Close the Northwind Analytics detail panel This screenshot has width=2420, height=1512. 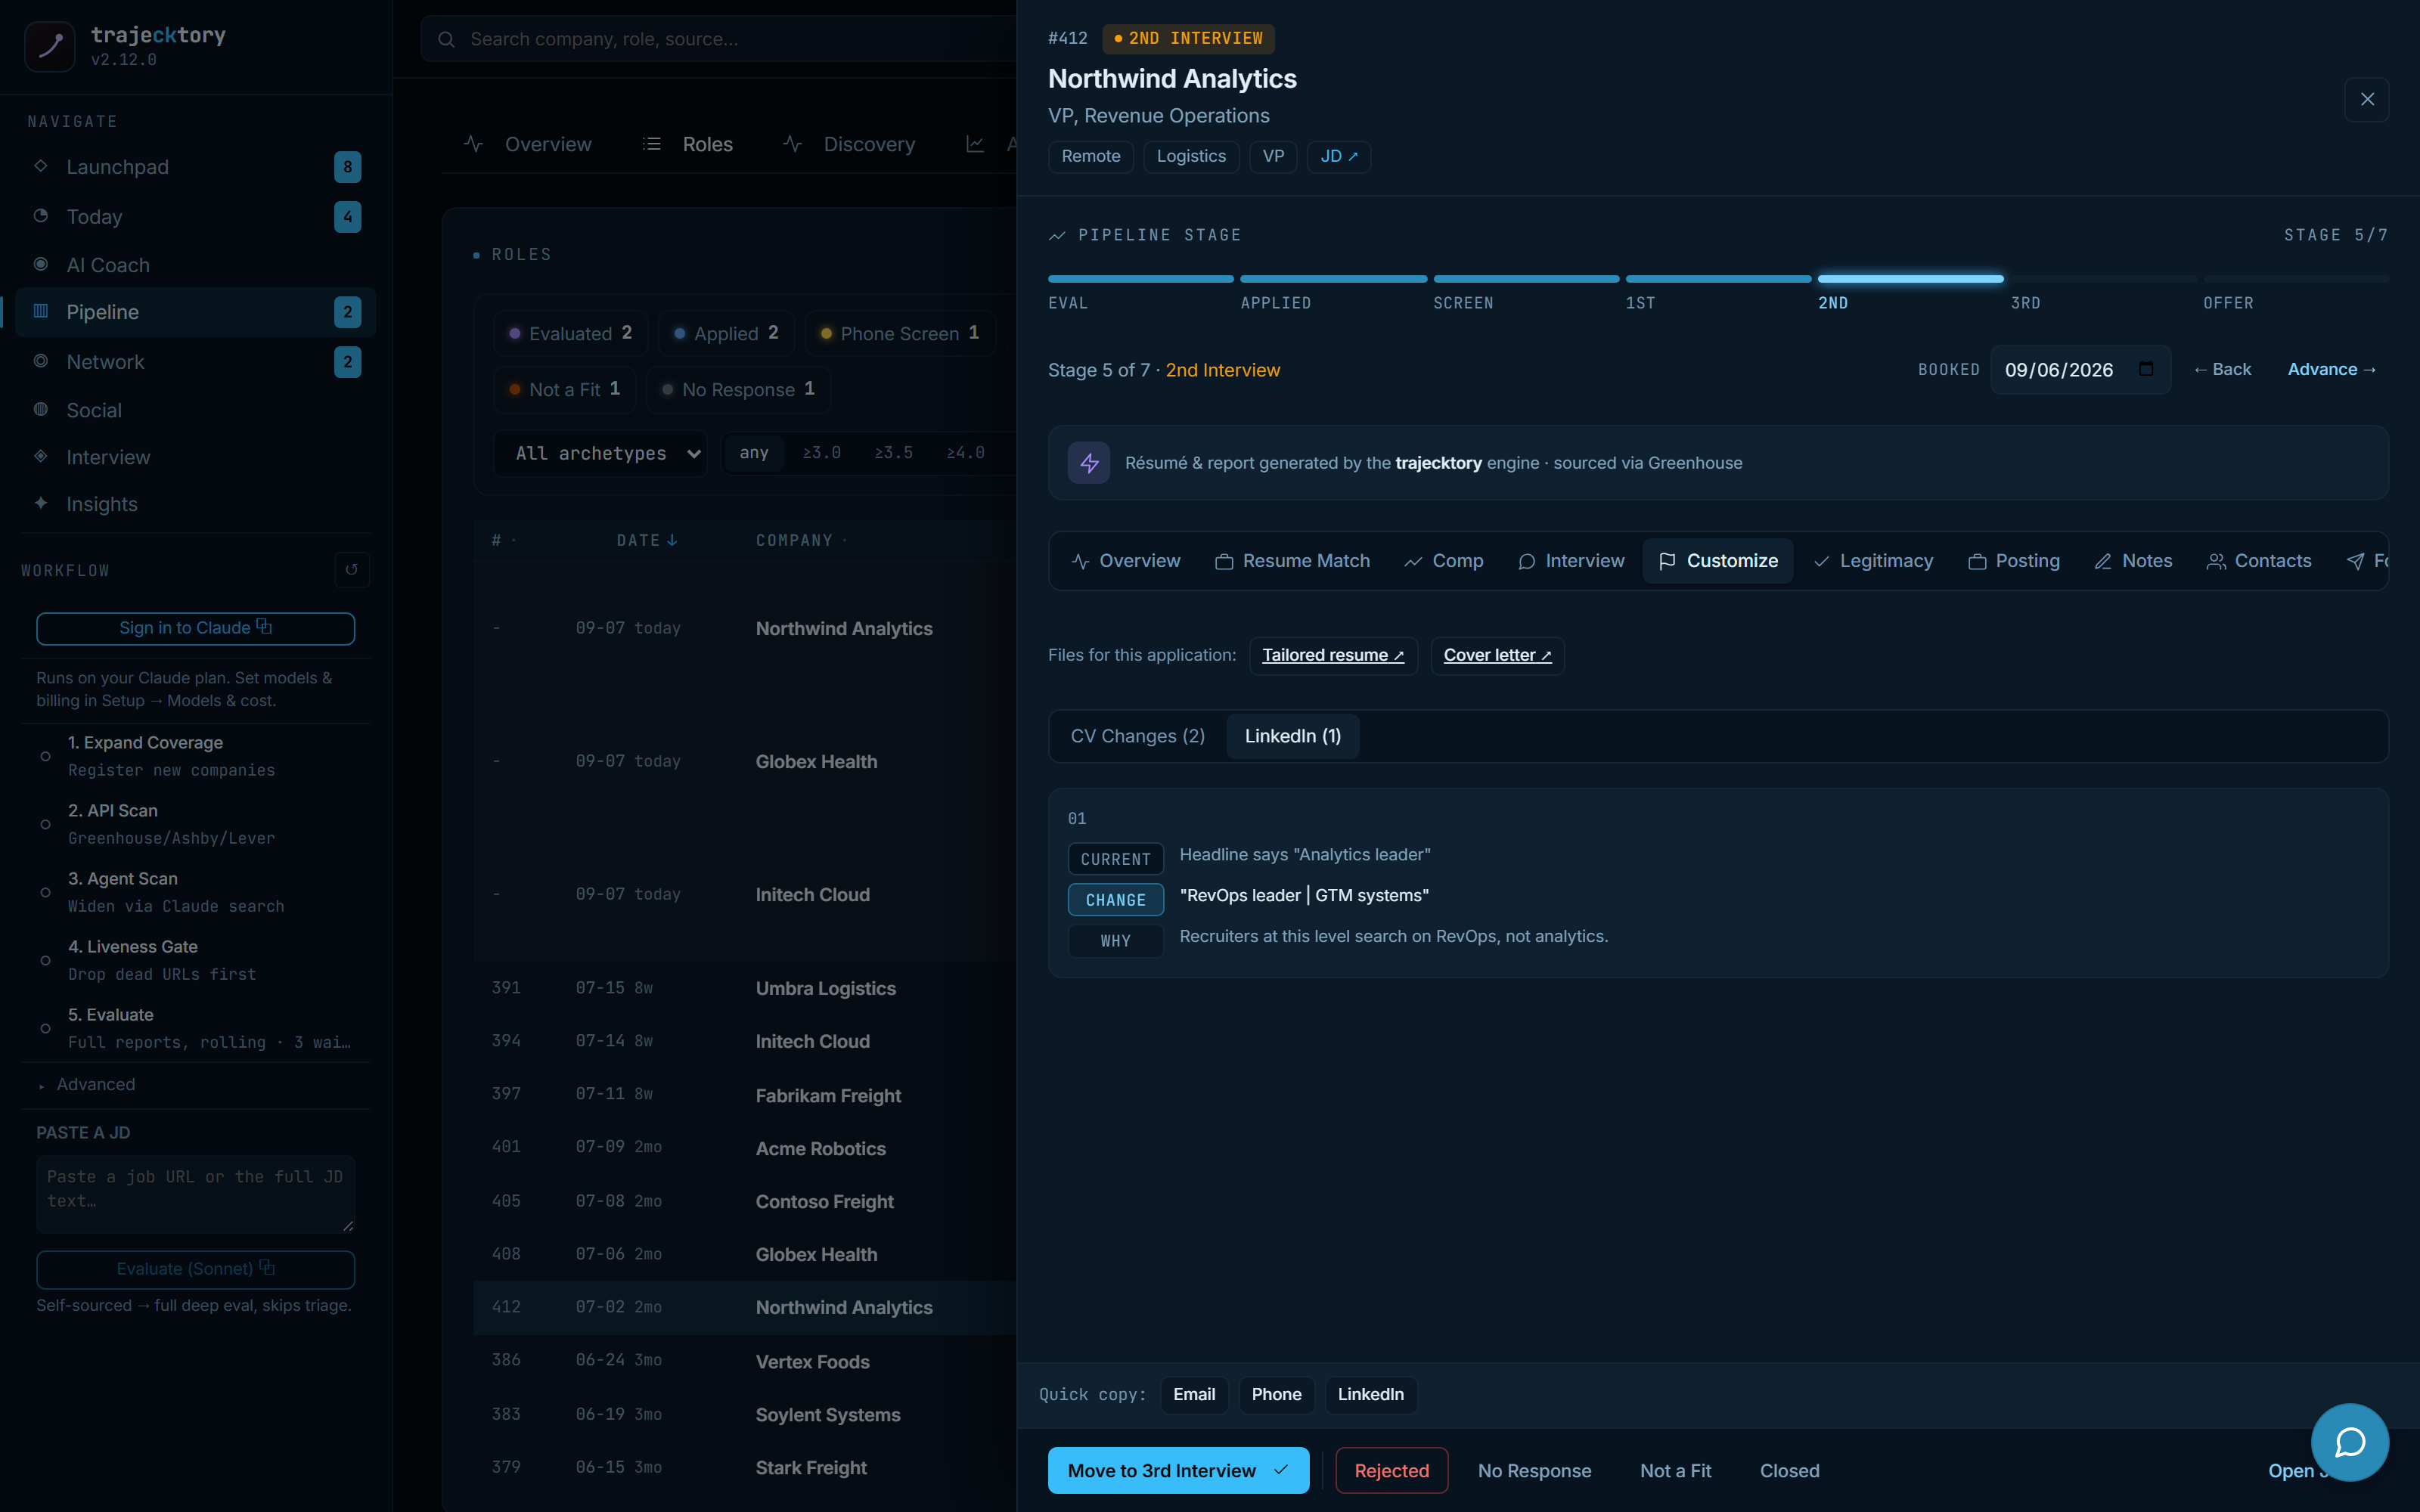(2366, 99)
